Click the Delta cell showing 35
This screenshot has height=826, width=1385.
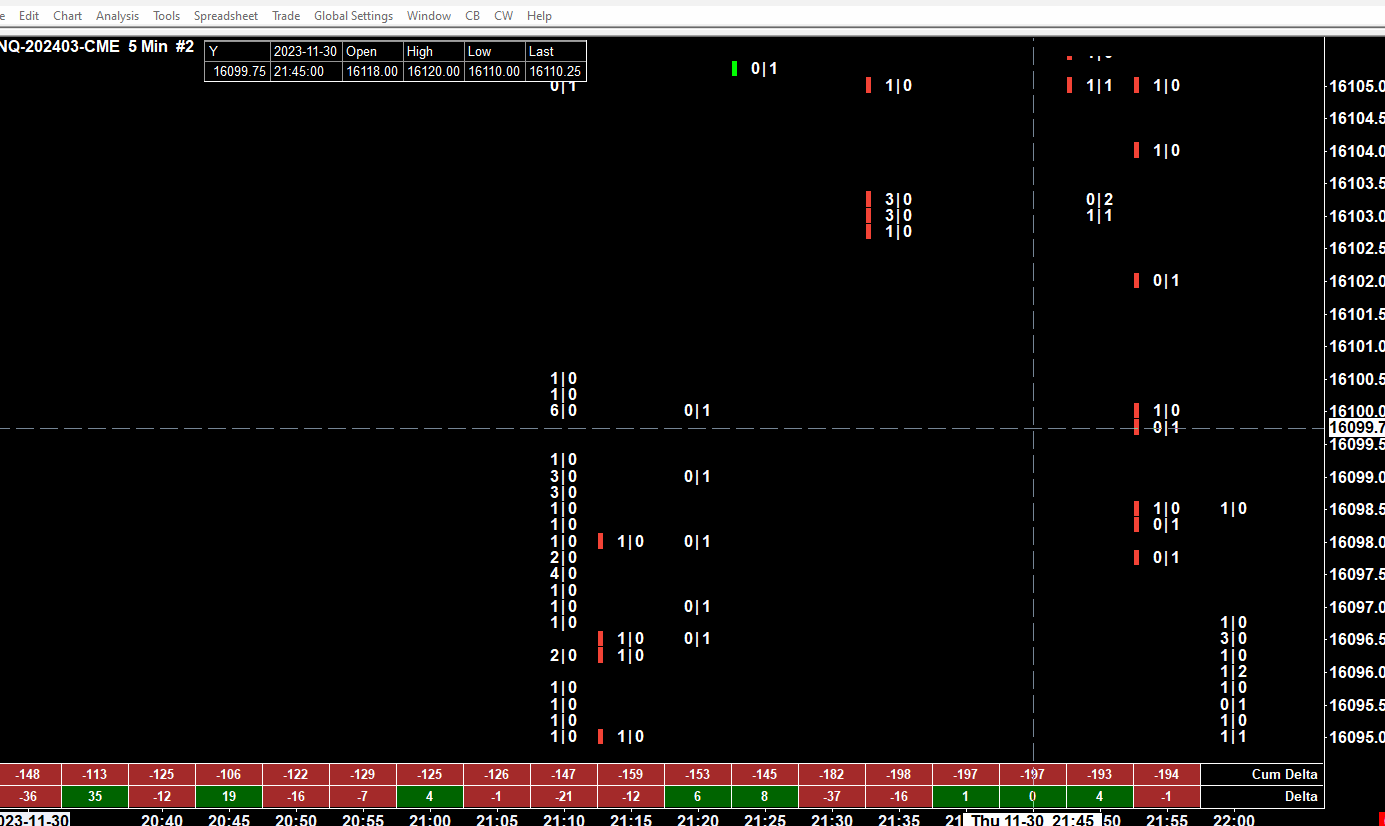[95, 797]
